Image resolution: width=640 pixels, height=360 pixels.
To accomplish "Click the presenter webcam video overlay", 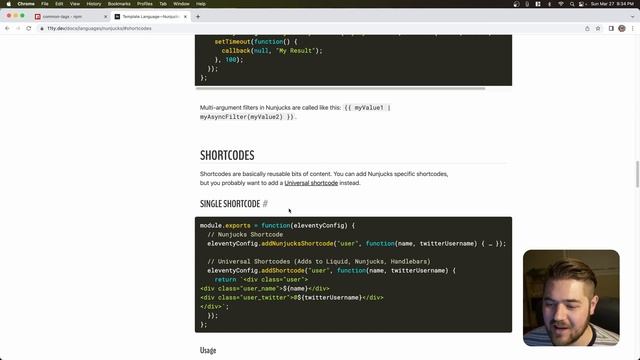I will [571, 298].
